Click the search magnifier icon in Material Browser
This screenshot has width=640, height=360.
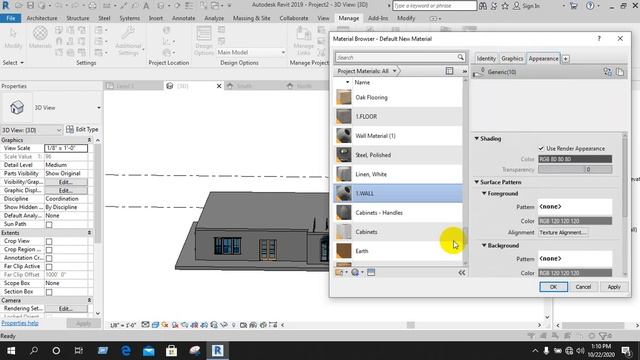coord(460,57)
